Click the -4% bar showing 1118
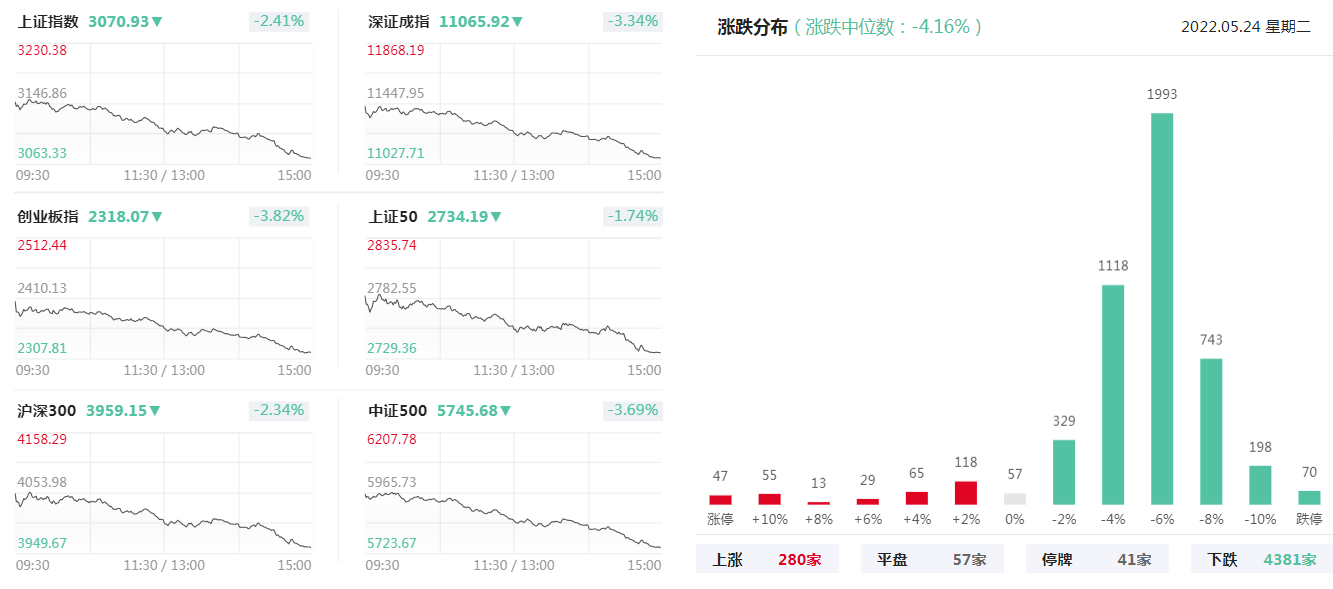Viewport: 1333px width, 589px height. [x=1113, y=394]
